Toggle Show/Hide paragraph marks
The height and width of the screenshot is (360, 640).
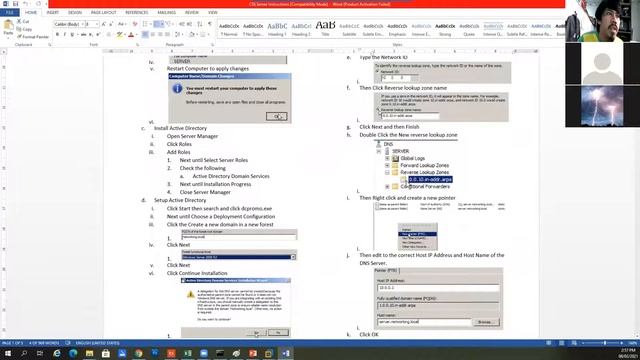point(210,24)
